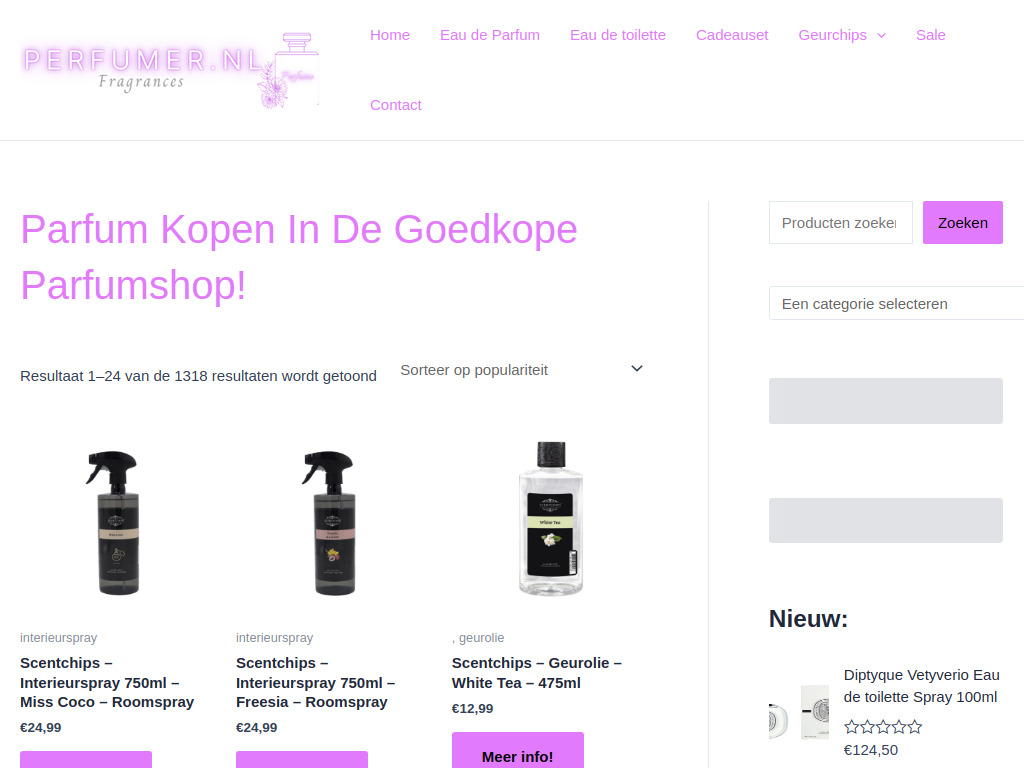
Task: Open the Sale page
Action: (x=931, y=35)
